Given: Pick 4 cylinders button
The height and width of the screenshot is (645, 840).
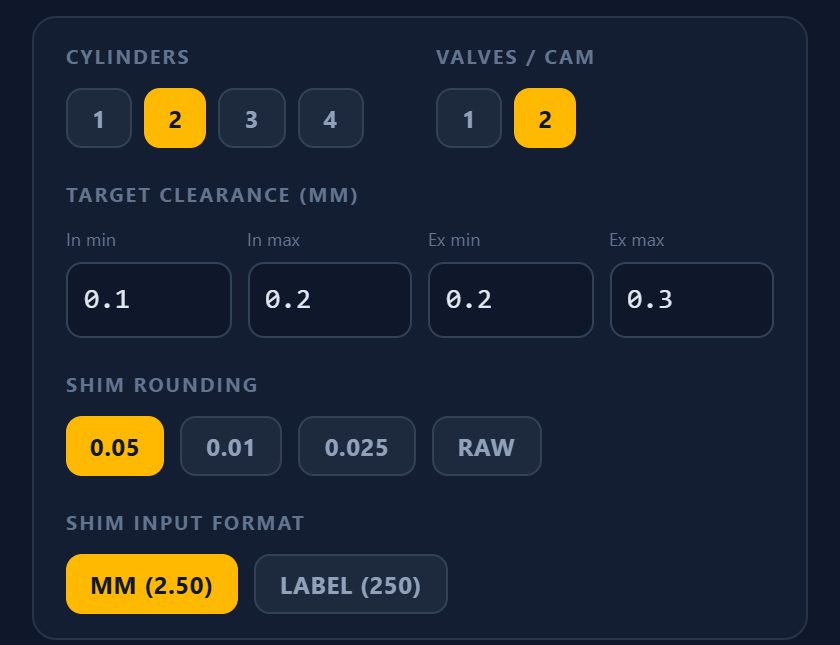Looking at the screenshot, I should pyautogui.click(x=331, y=118).
